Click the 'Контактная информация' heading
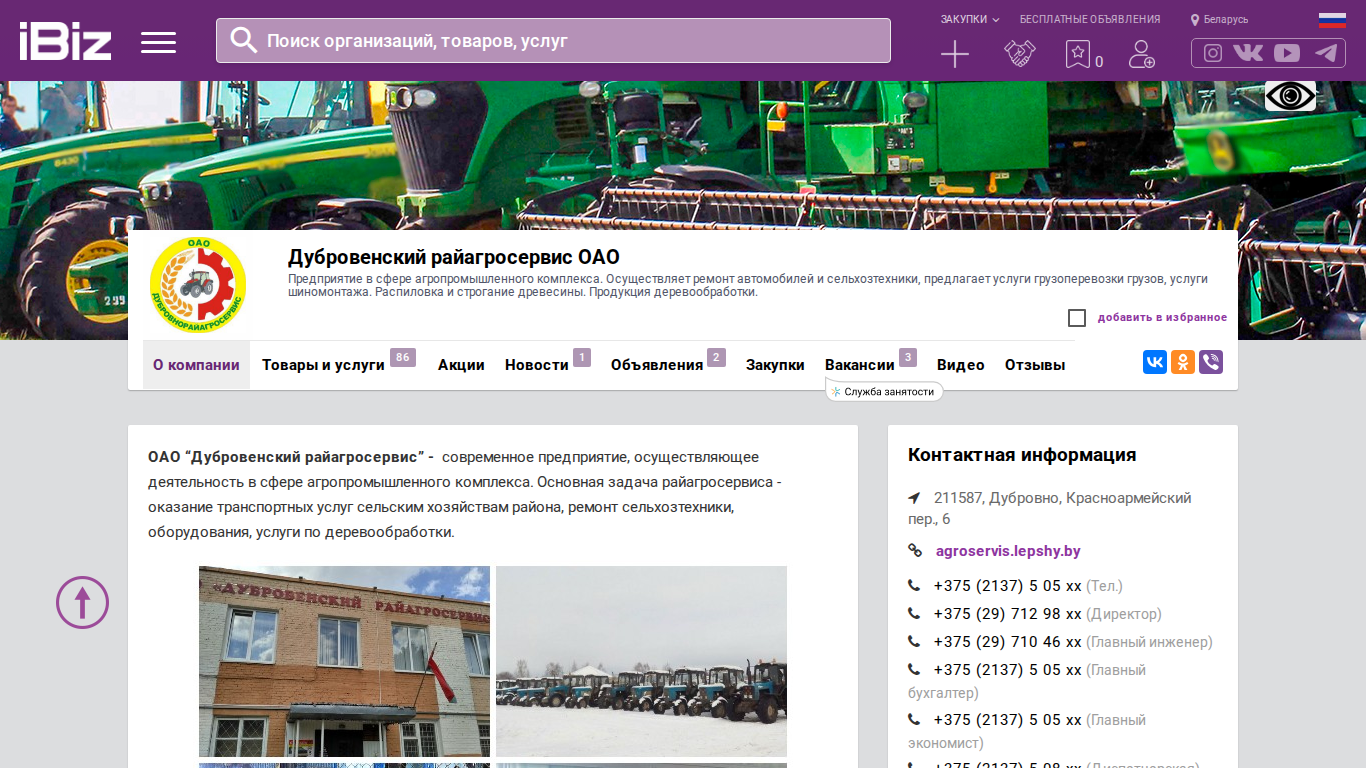Image resolution: width=1366 pixels, height=768 pixels. tap(1022, 455)
